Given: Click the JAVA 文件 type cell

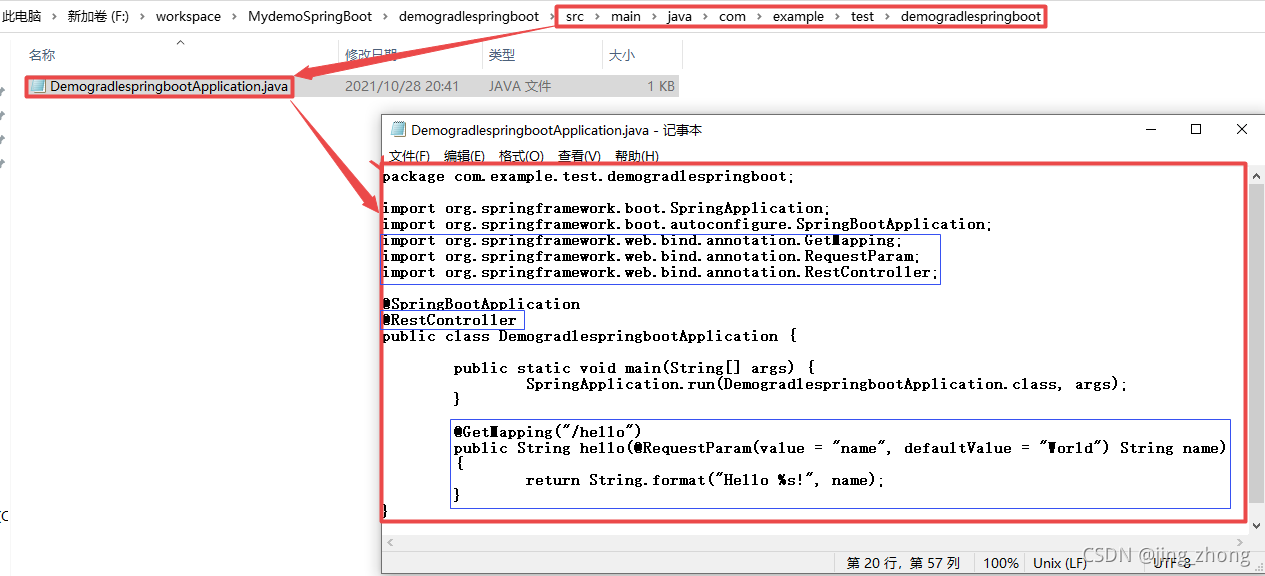Looking at the screenshot, I should [x=520, y=86].
